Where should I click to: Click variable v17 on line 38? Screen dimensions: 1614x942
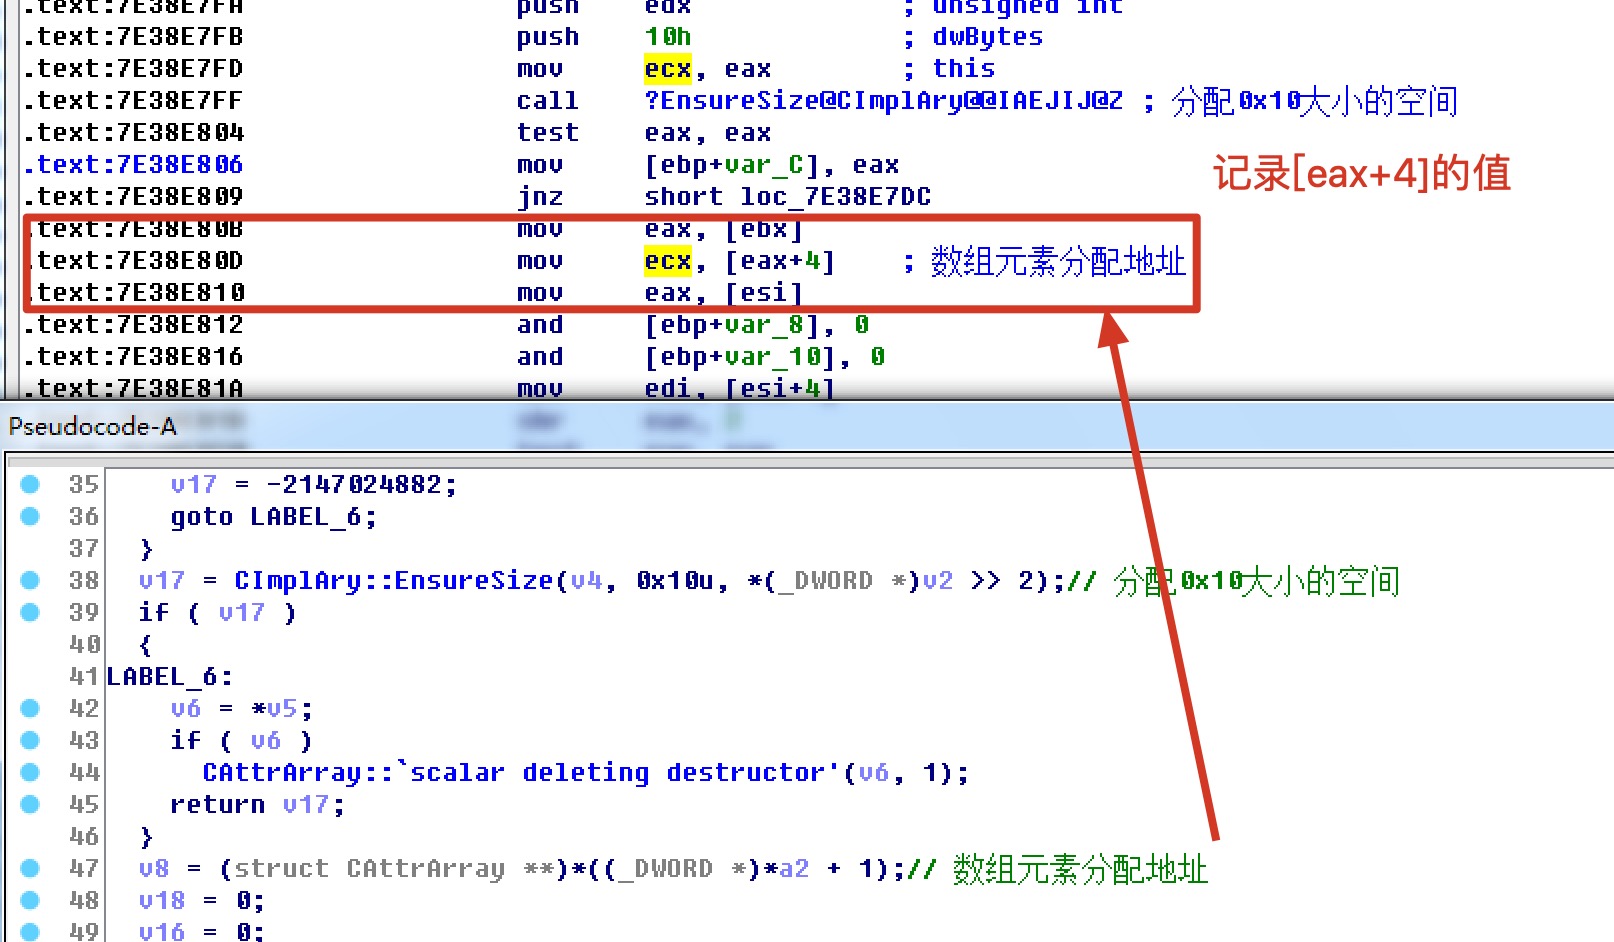coord(162,581)
